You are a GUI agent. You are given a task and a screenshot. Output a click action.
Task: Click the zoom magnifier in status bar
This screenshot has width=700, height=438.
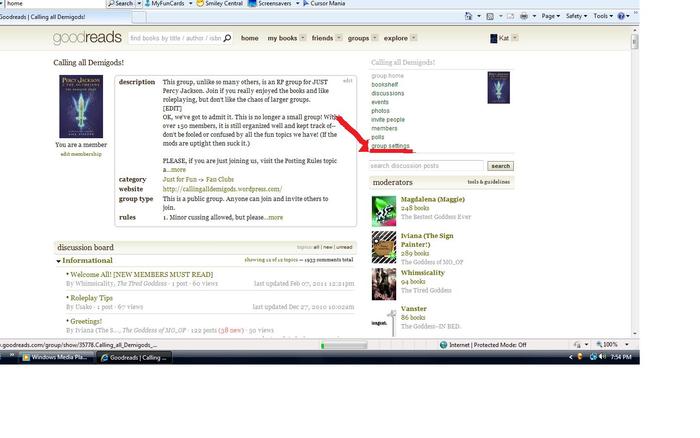click(599, 345)
